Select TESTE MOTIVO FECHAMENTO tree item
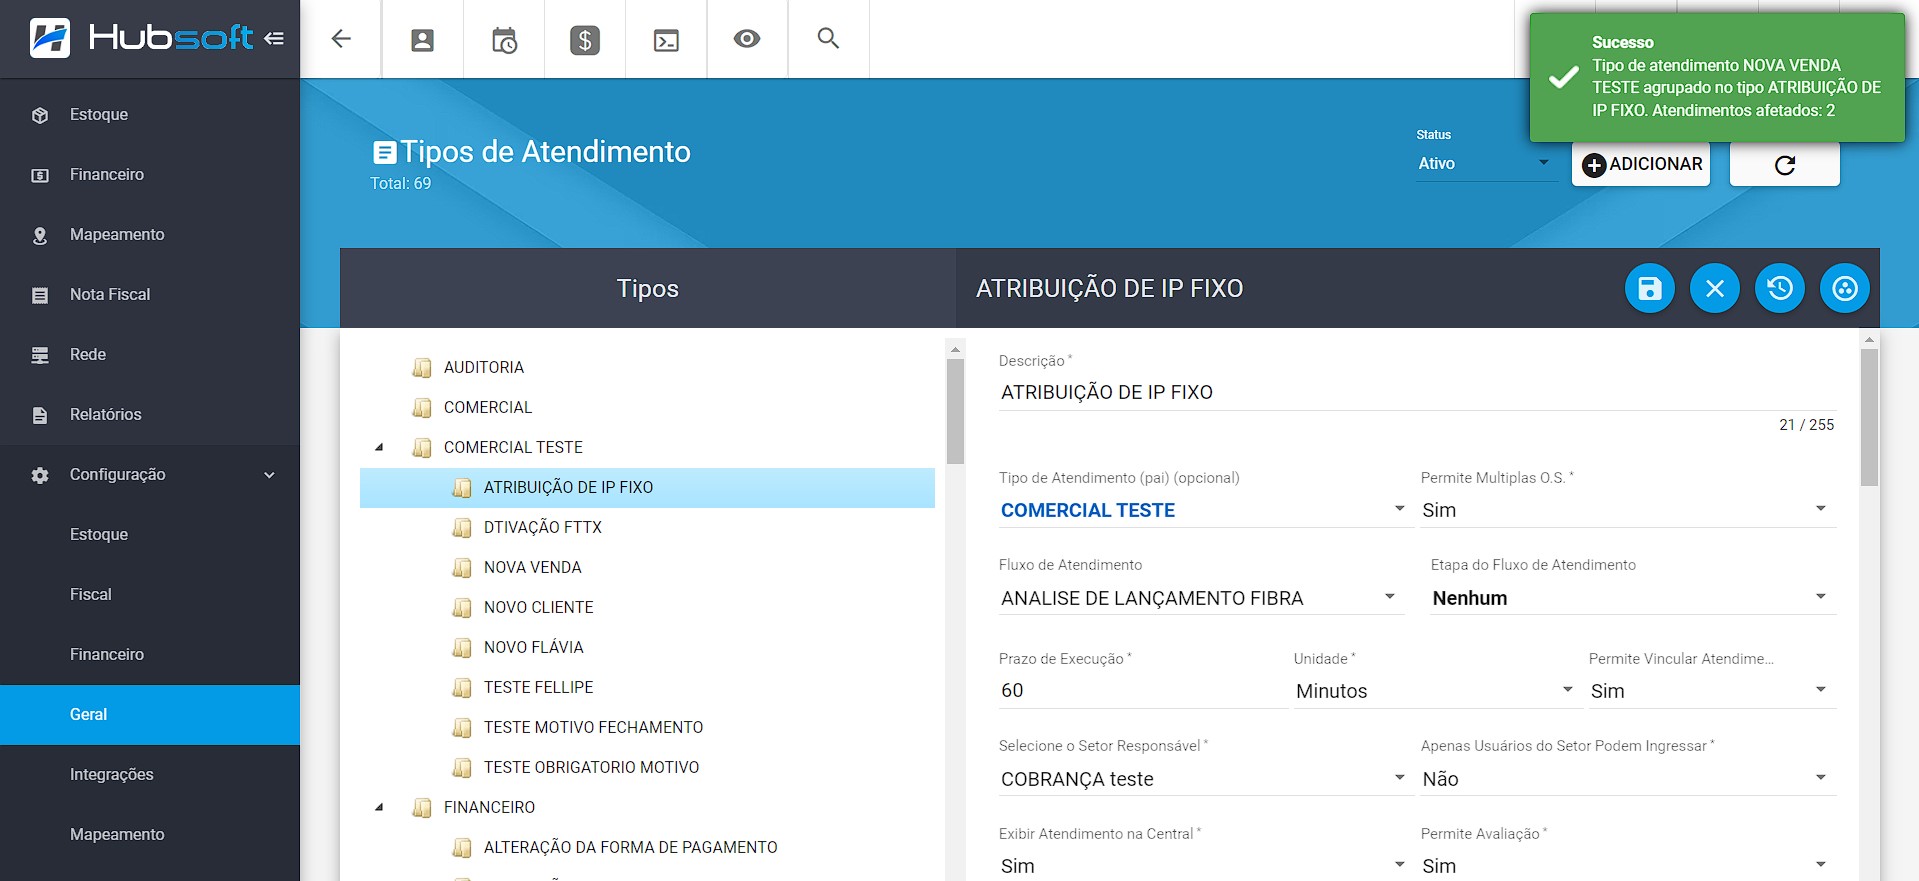Image resolution: width=1919 pixels, height=881 pixels. tap(594, 727)
